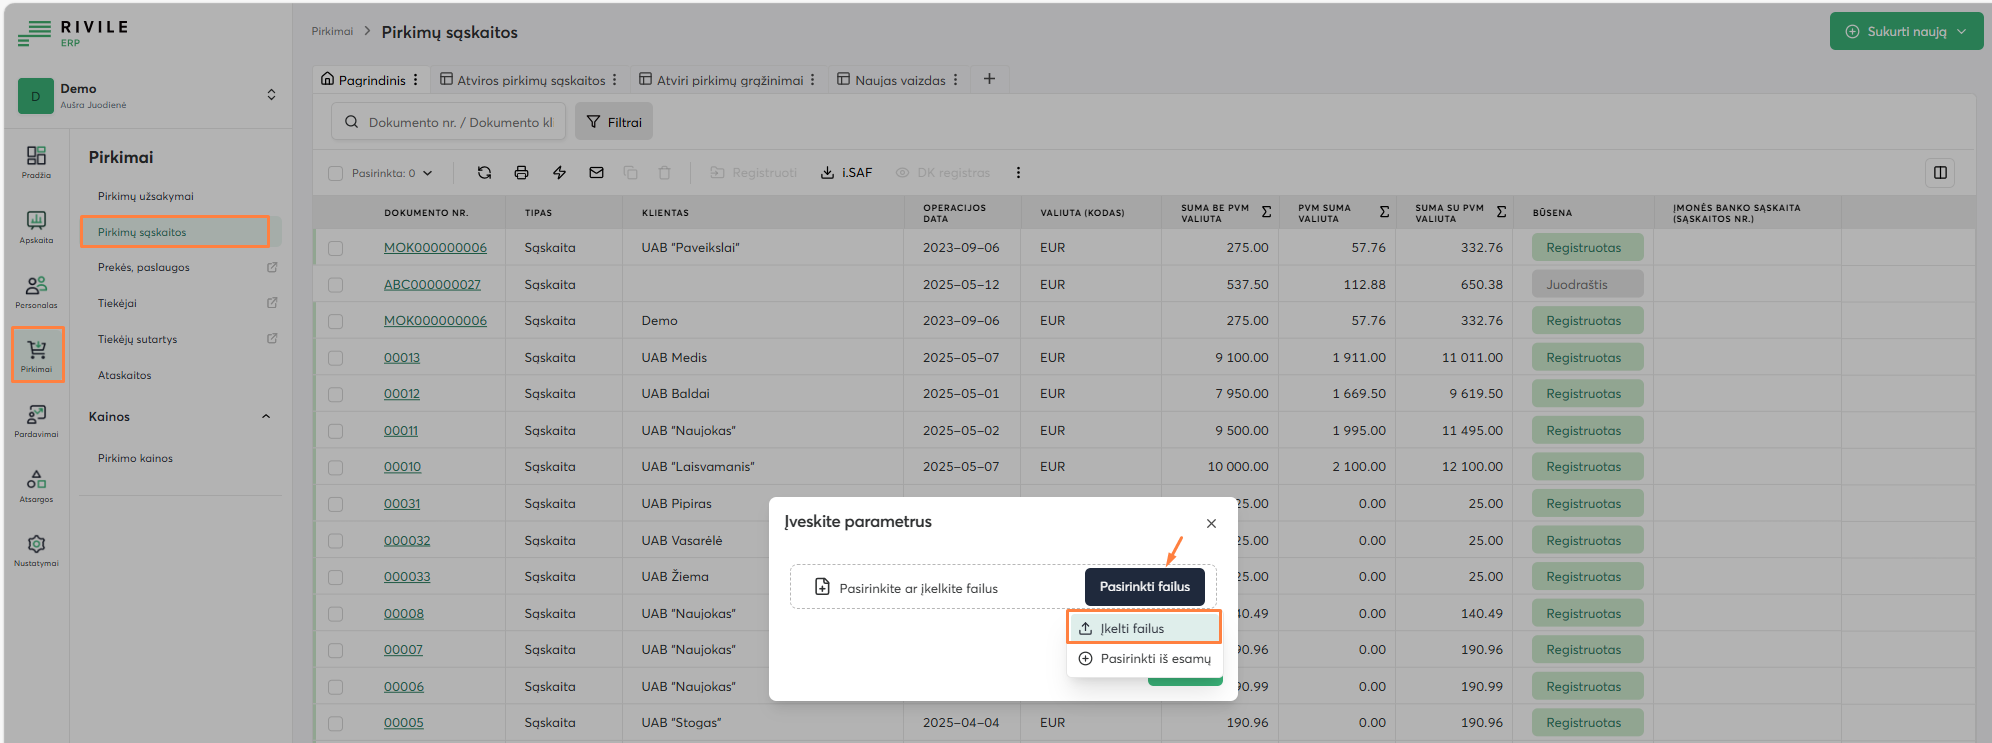Choose Įkelti failus from the menu
The width and height of the screenshot is (1992, 743).
click(1143, 628)
